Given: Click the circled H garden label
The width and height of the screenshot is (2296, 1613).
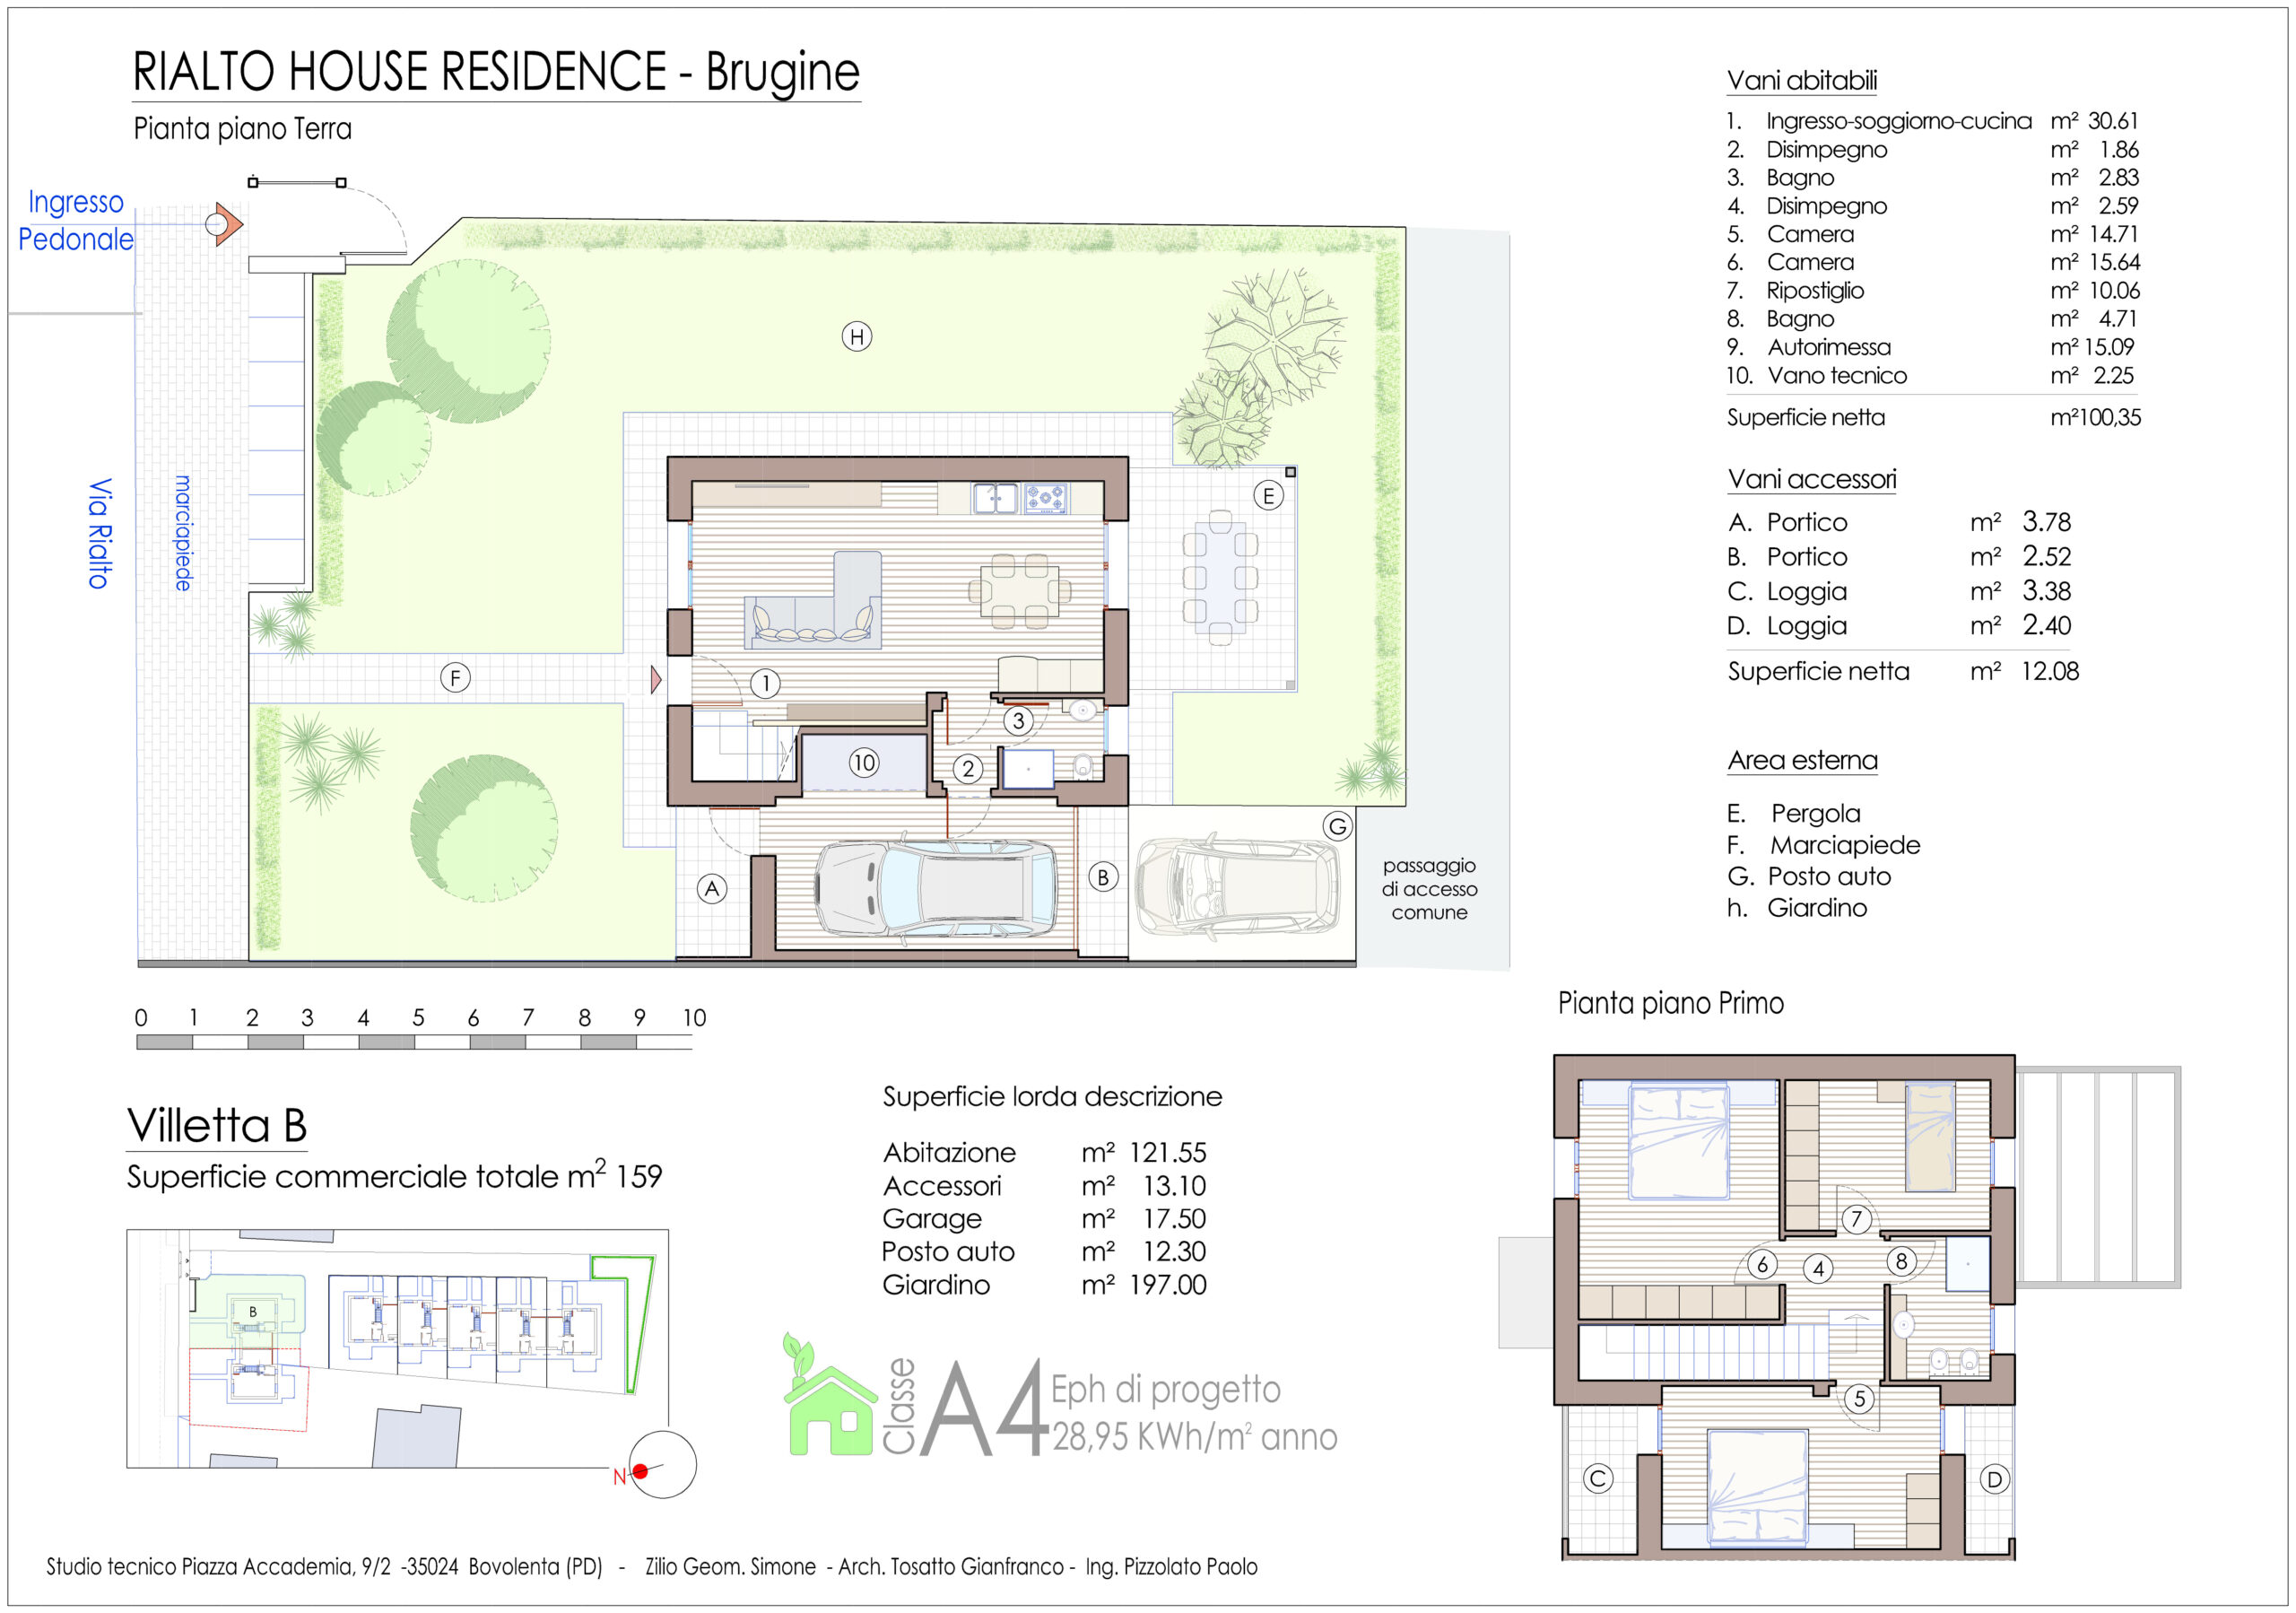Looking at the screenshot, I should pos(856,337).
